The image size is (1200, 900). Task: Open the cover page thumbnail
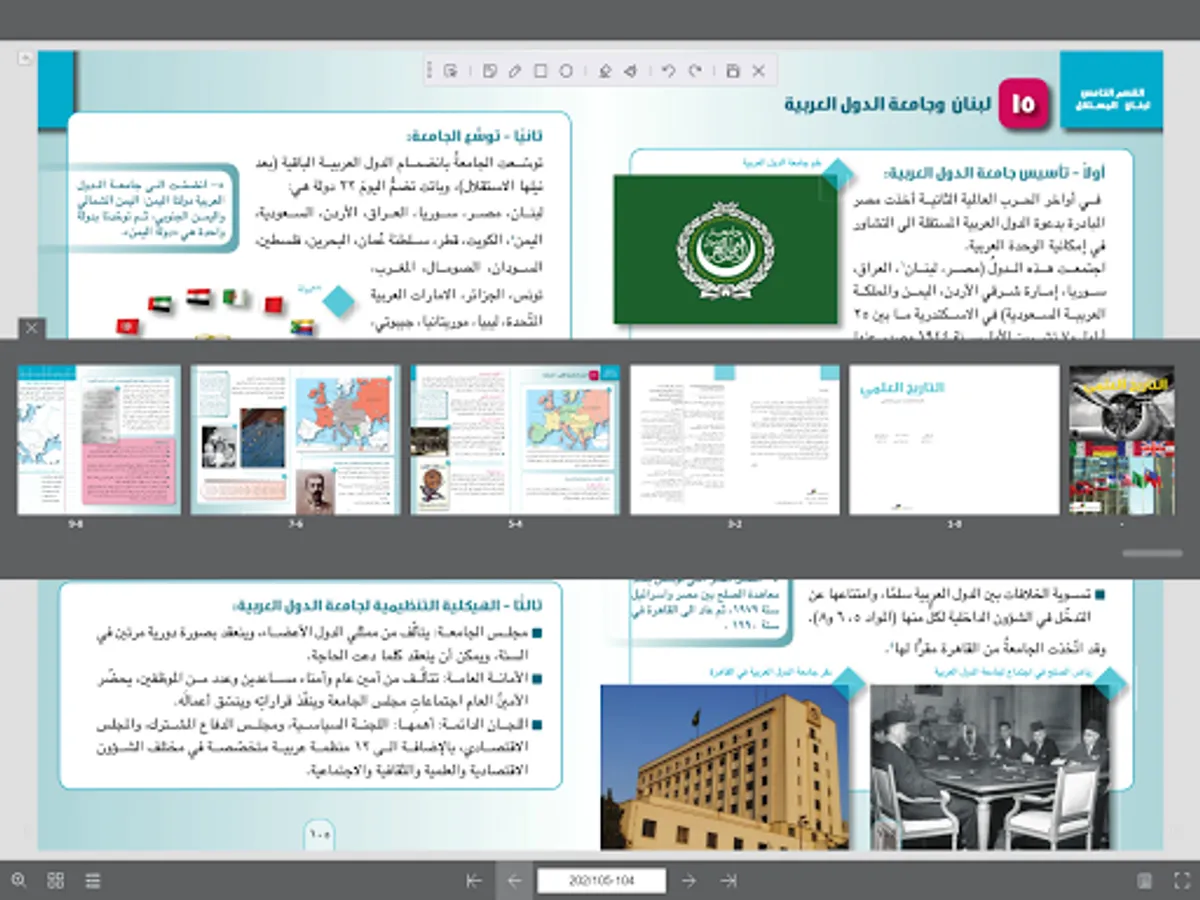tap(1122, 440)
